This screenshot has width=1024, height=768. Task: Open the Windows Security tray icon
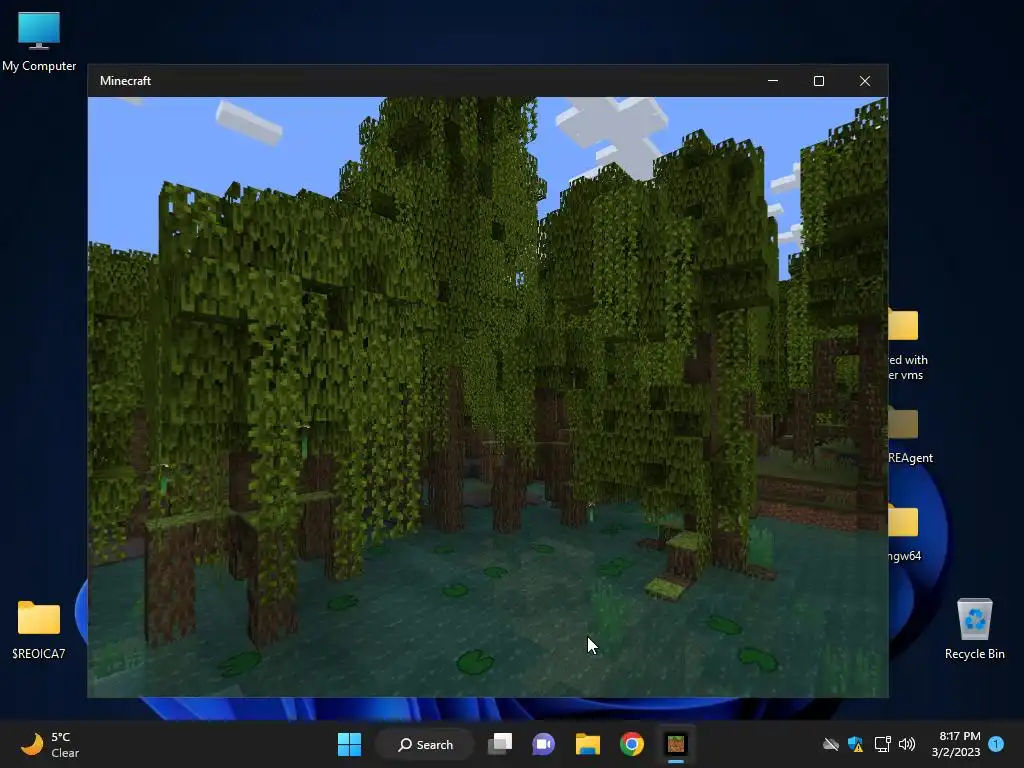pos(856,744)
